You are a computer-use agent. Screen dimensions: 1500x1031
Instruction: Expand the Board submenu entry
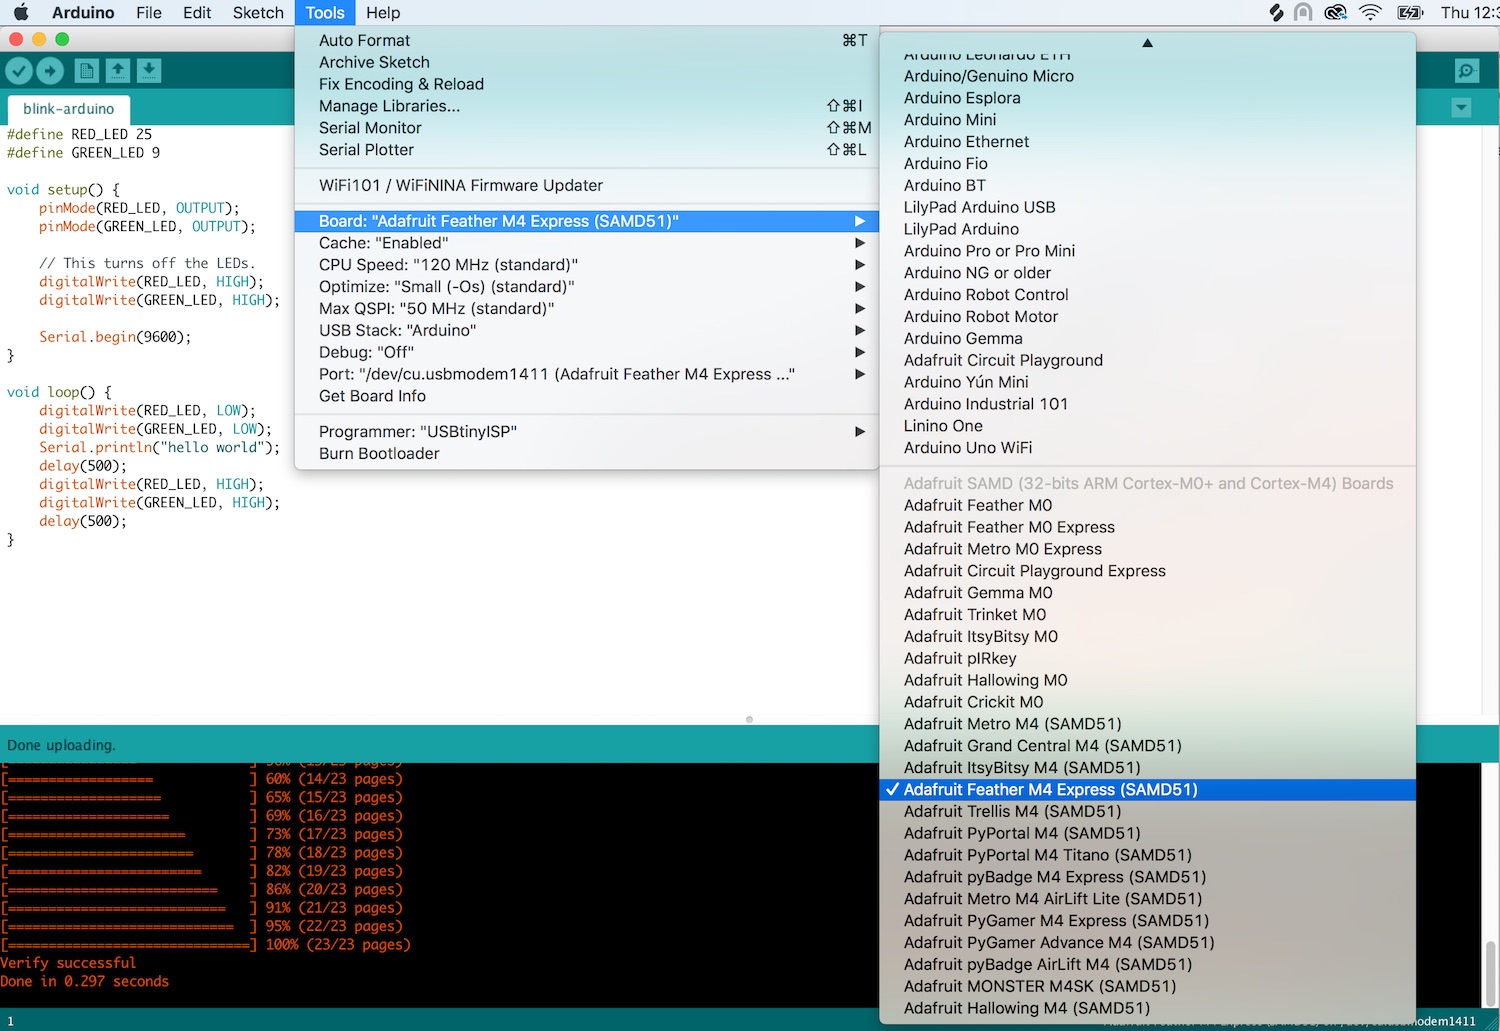tap(587, 221)
